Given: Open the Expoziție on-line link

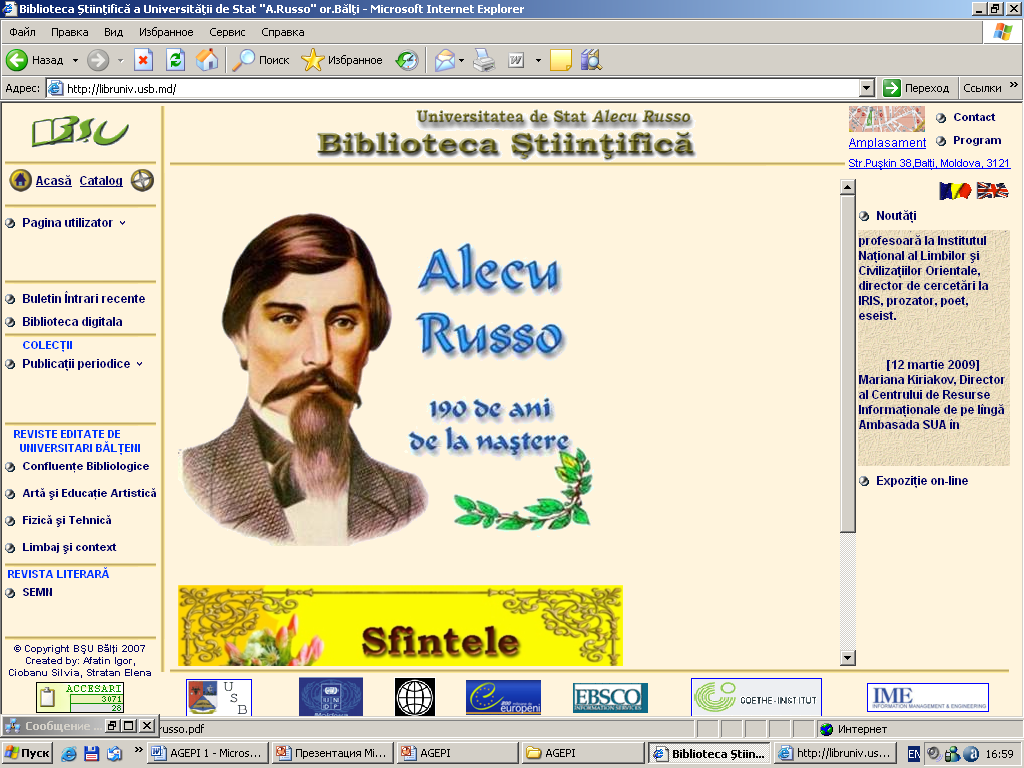Looking at the screenshot, I should [921, 481].
